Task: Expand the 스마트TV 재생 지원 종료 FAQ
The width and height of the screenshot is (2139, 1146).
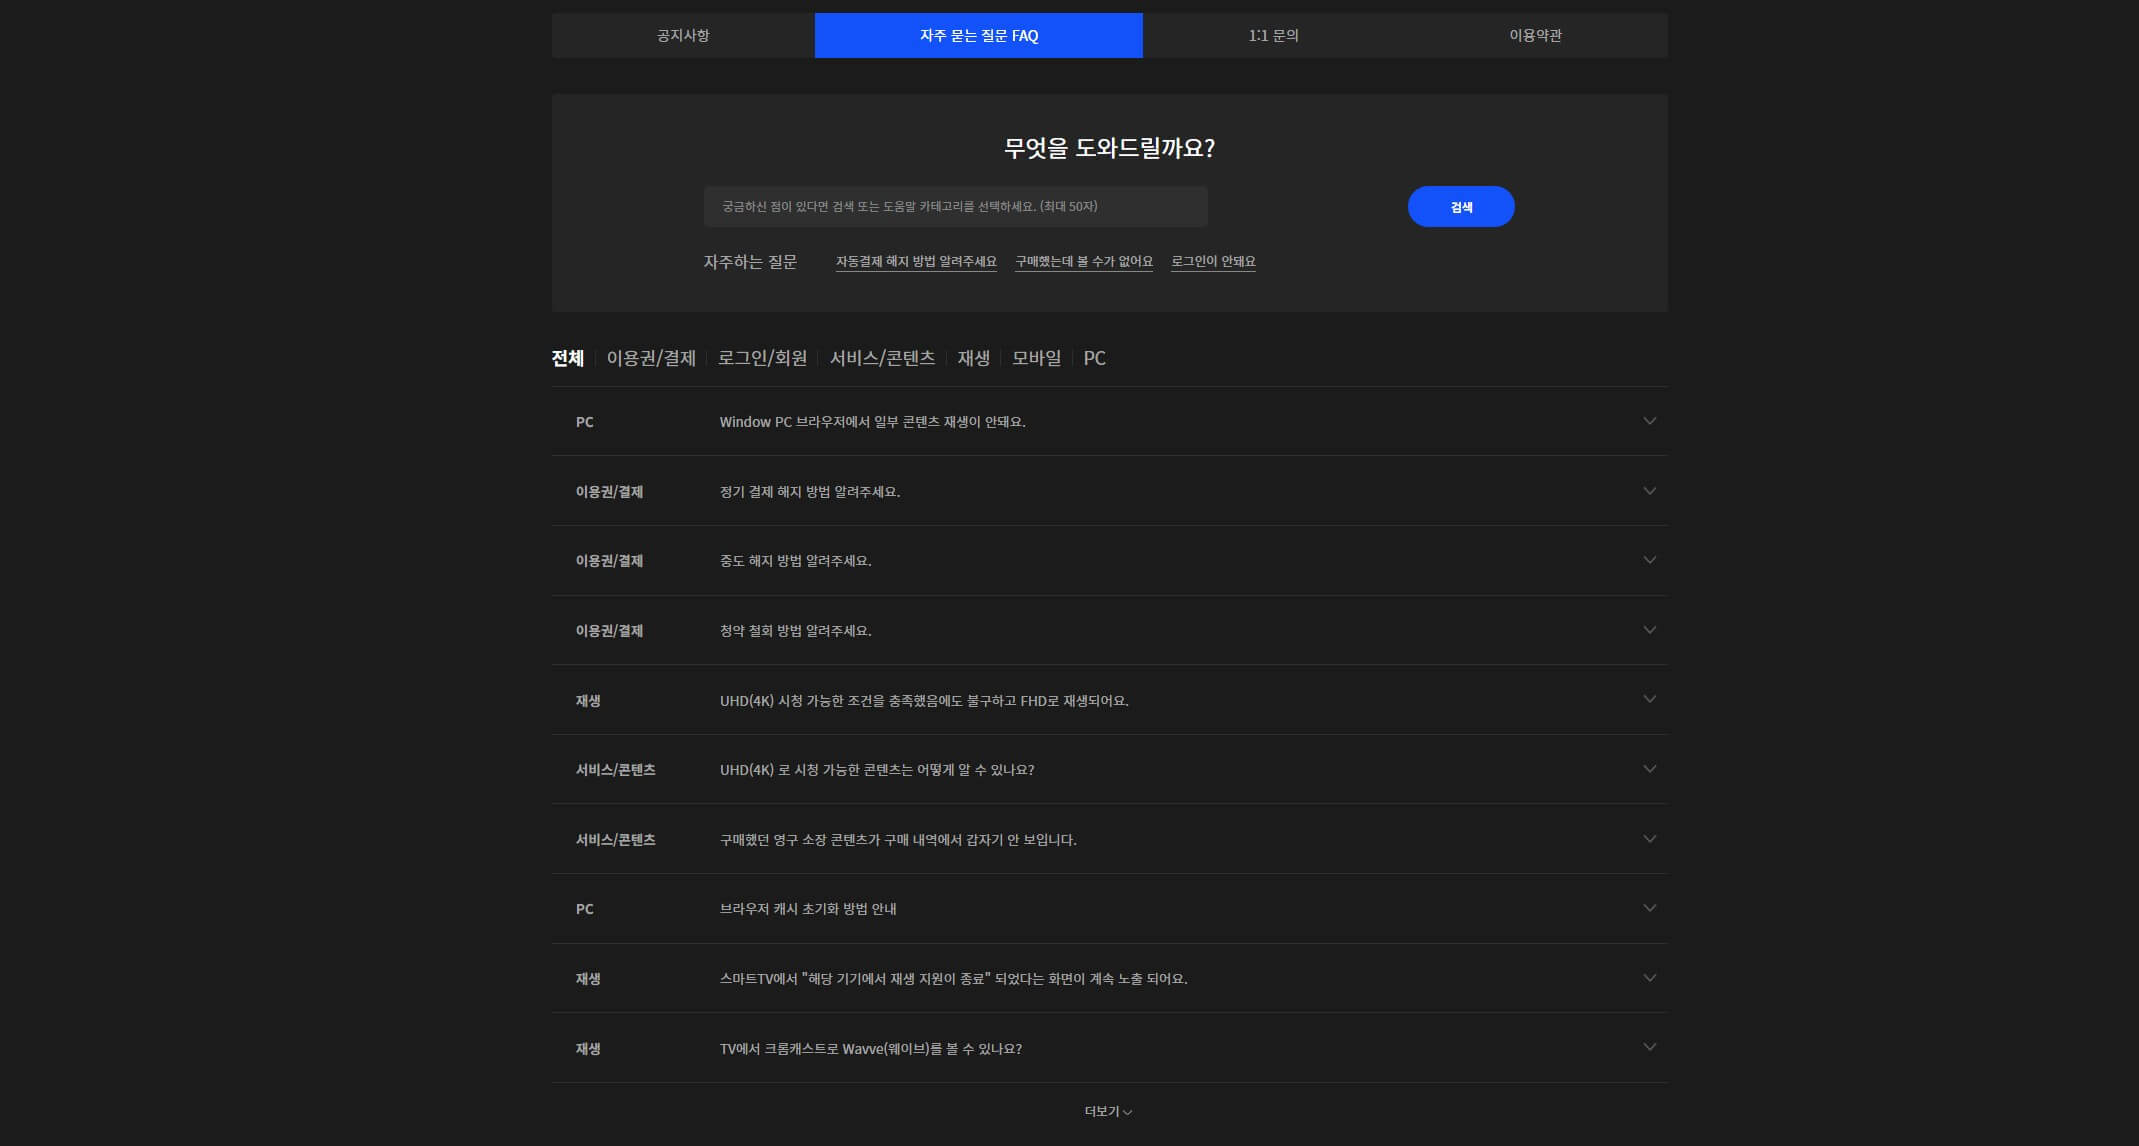Action: [x=1108, y=978]
